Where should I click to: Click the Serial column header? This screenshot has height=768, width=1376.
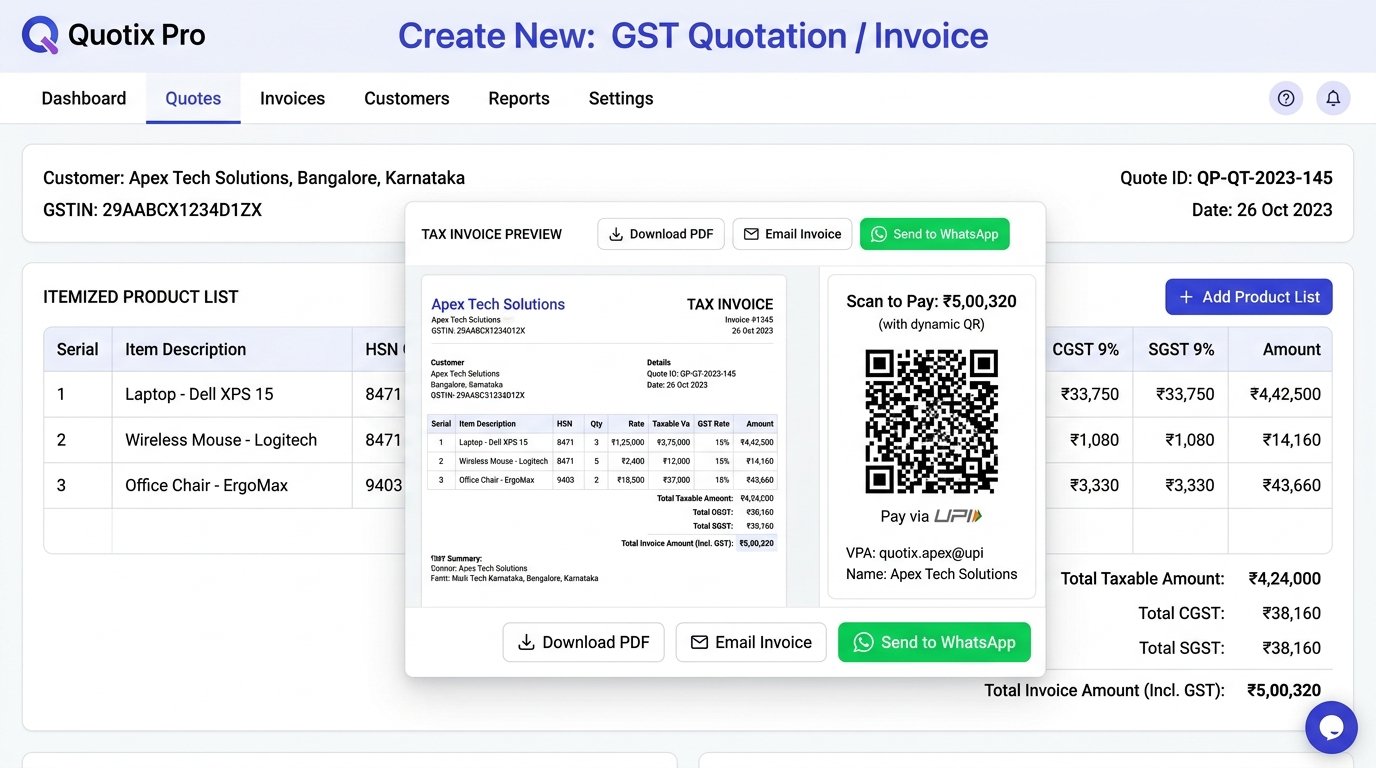click(x=77, y=349)
